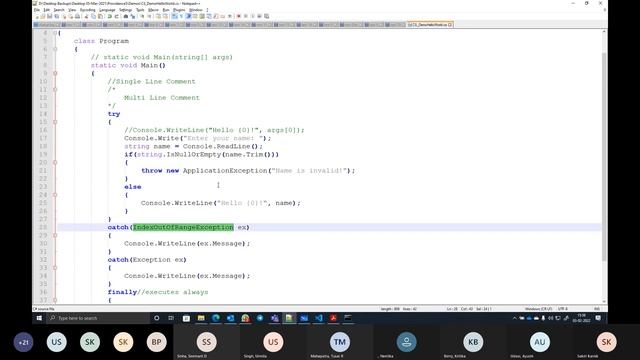Click the editor scrollbar down arrow
Viewport: 640px width, 360px height.
click(604, 302)
